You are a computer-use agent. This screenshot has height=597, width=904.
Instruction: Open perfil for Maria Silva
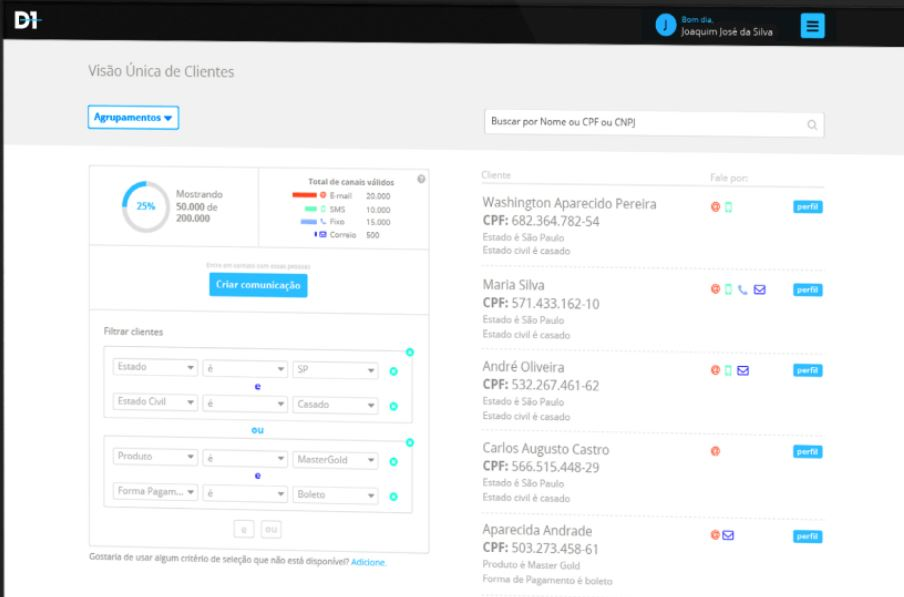808,290
